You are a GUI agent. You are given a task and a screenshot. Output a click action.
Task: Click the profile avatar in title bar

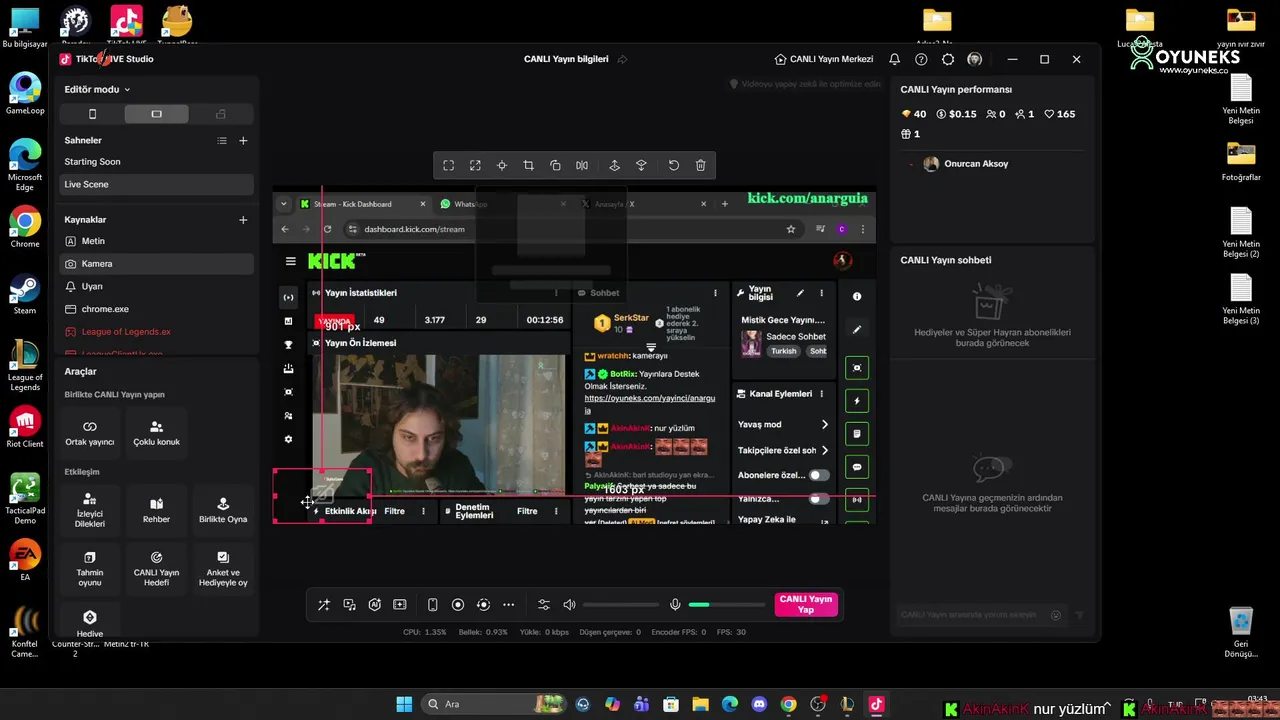(x=975, y=59)
